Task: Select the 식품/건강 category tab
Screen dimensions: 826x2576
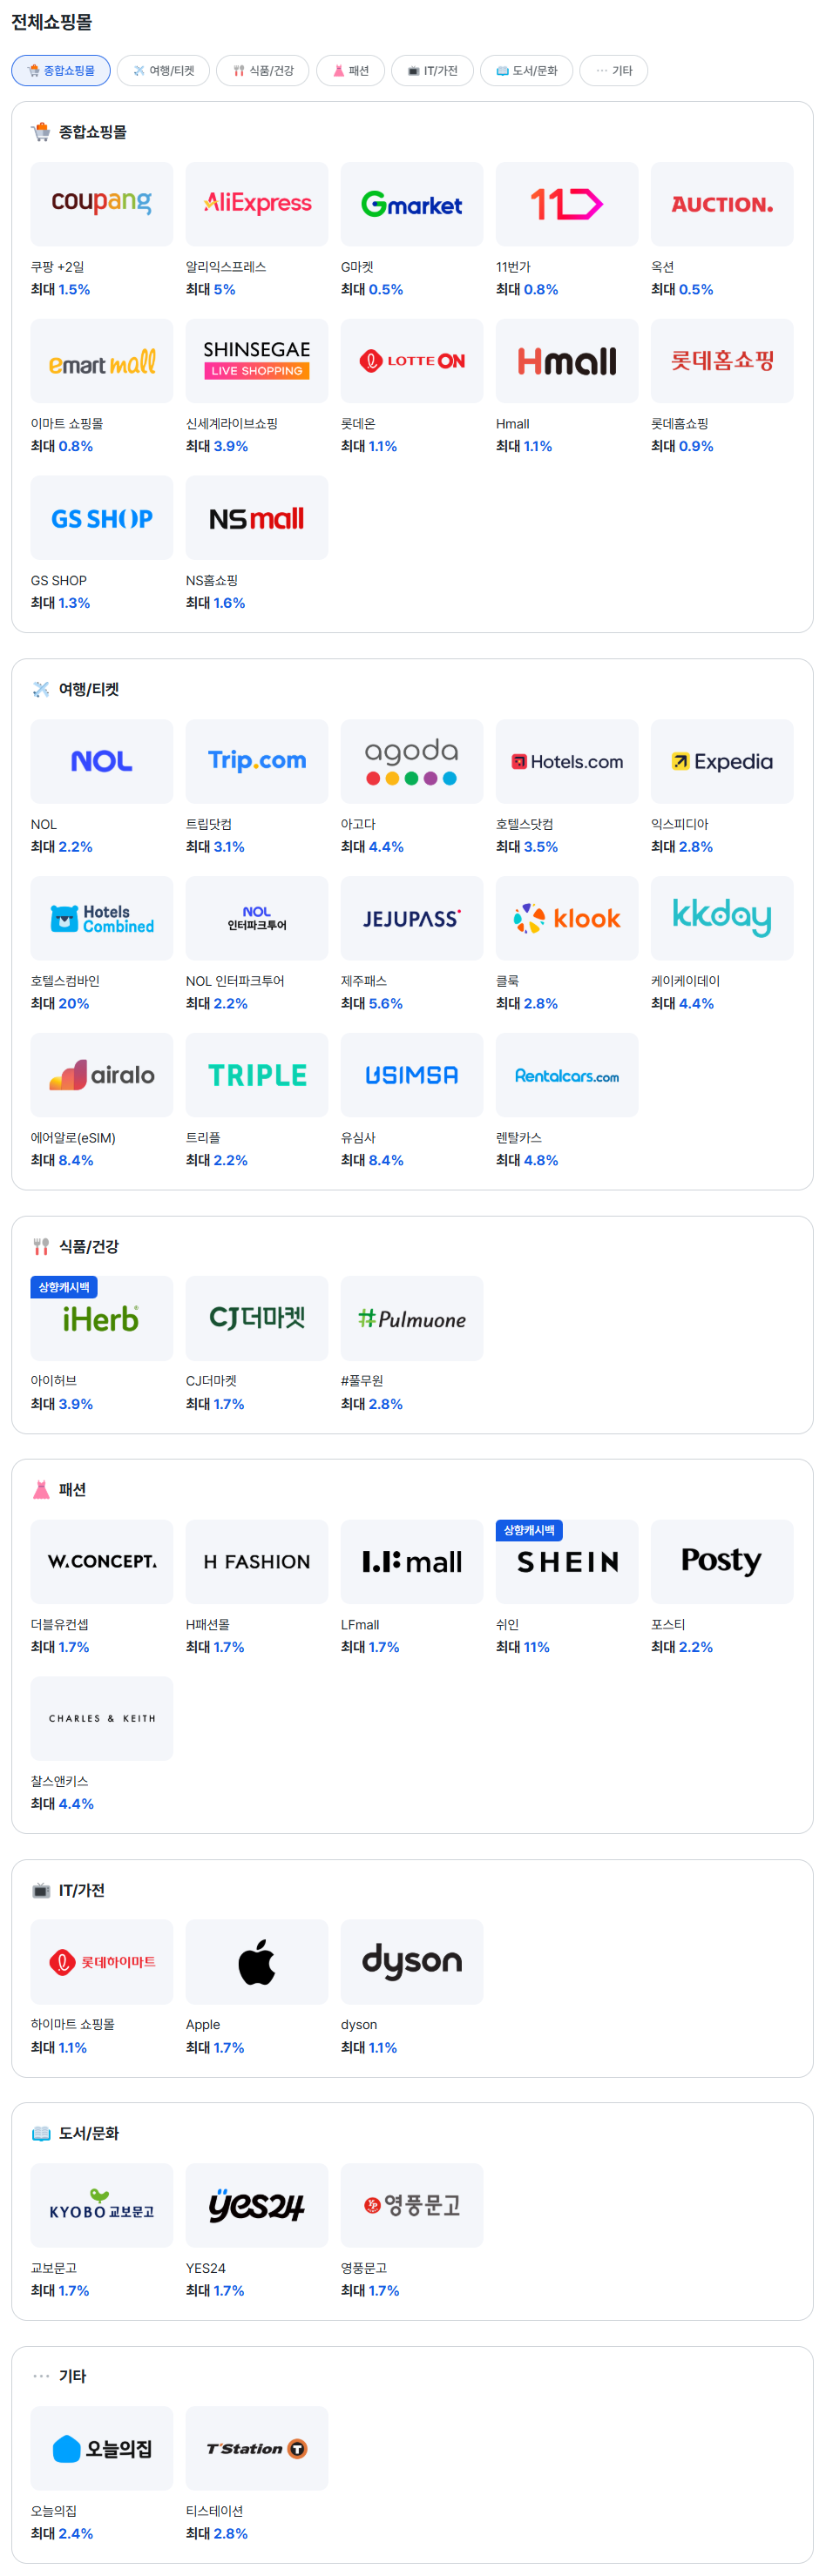Action: 263,71
